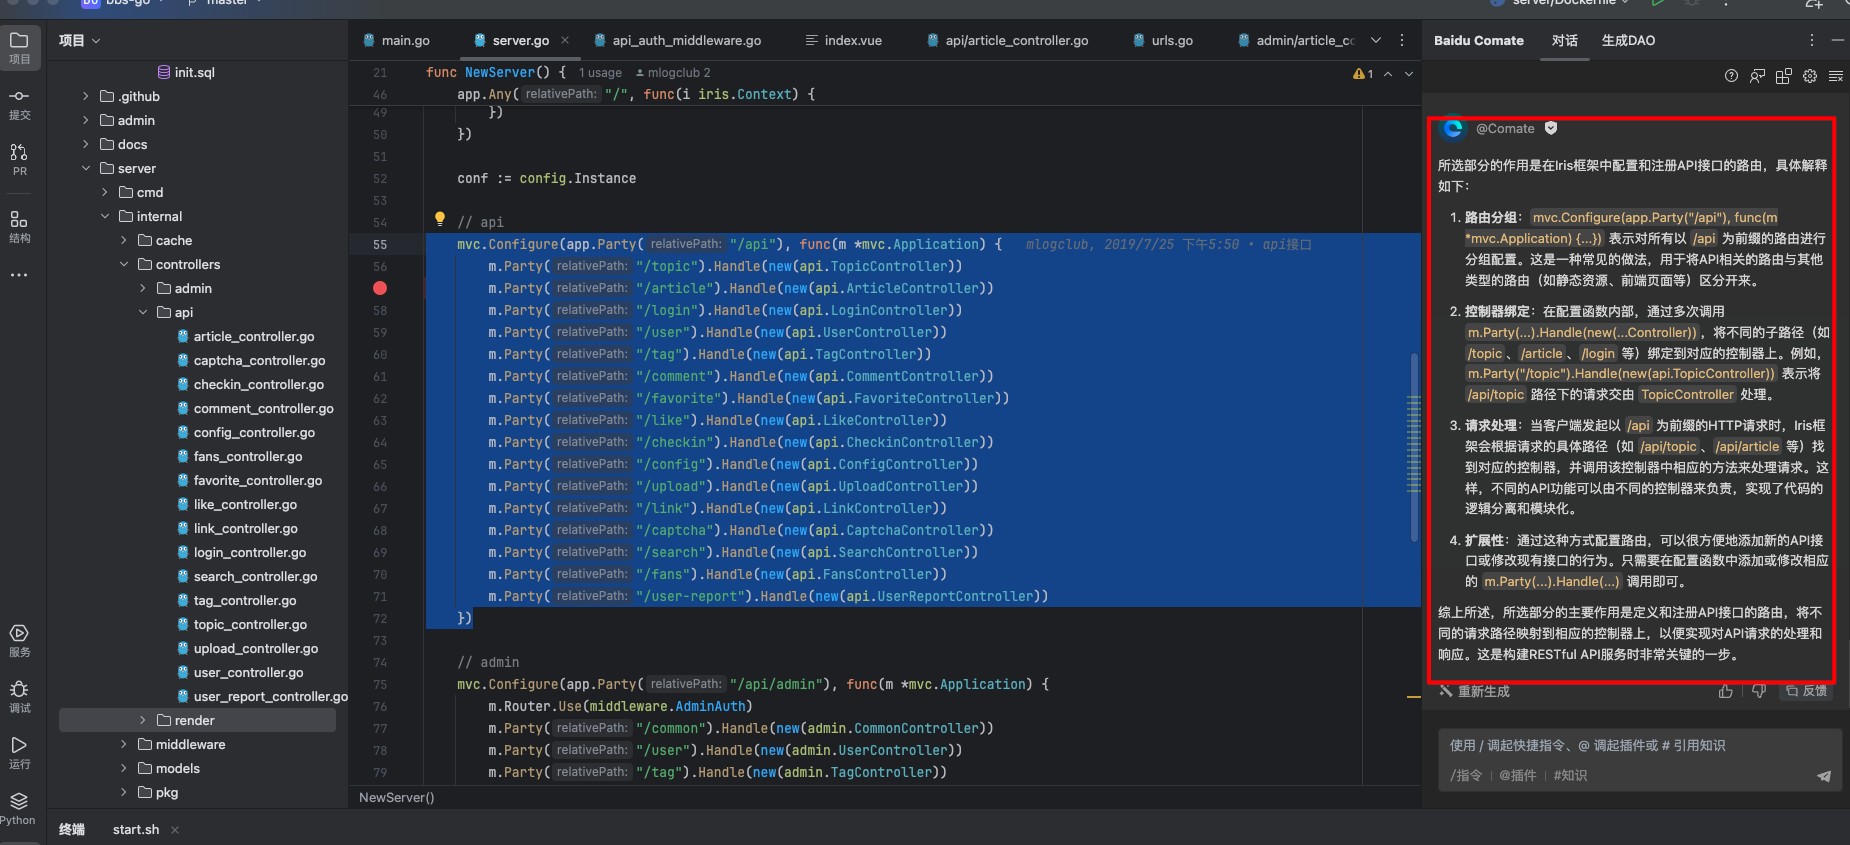Open the 运行 (Run) tool window
The image size is (1850, 845).
pyautogui.click(x=19, y=752)
